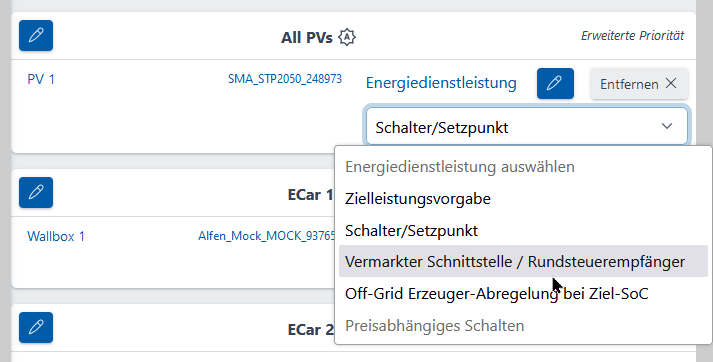Edit the All PVs group with the pencil icon
Image resolution: width=713 pixels, height=362 pixels.
pyautogui.click(x=36, y=35)
